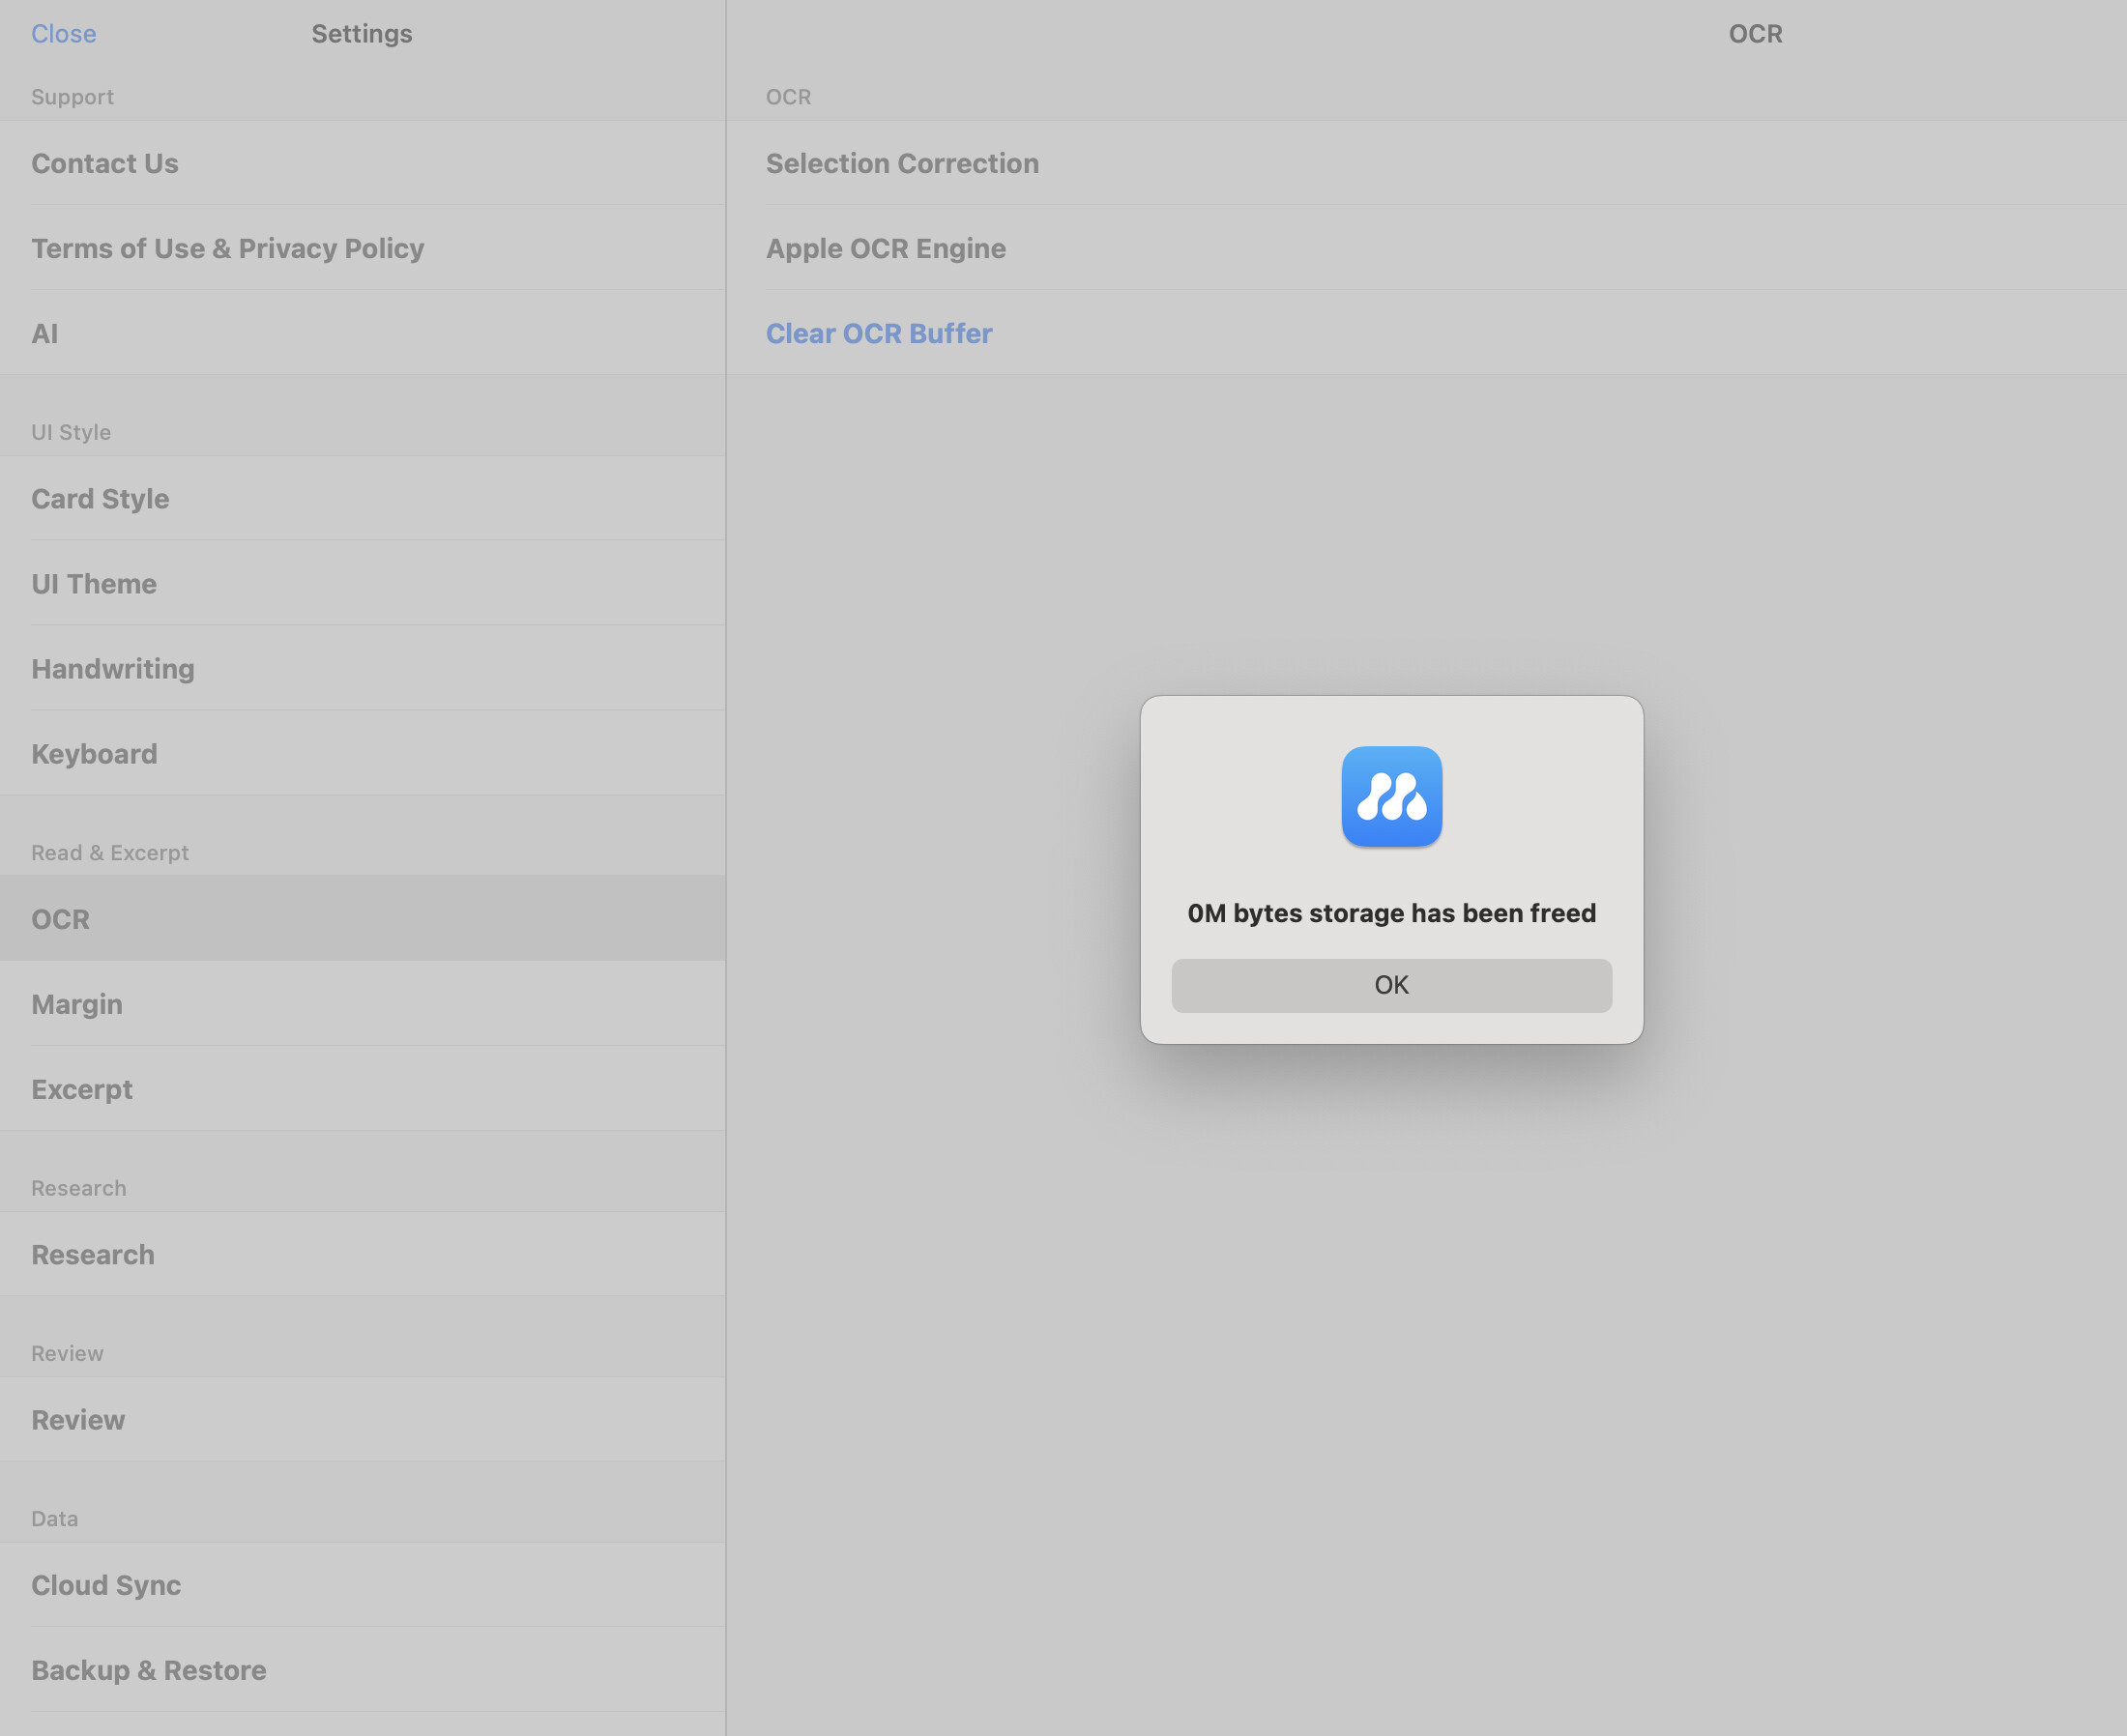Viewport: 2127px width, 1736px height.
Task: Select Keyboard settings entry
Action: [x=94, y=753]
